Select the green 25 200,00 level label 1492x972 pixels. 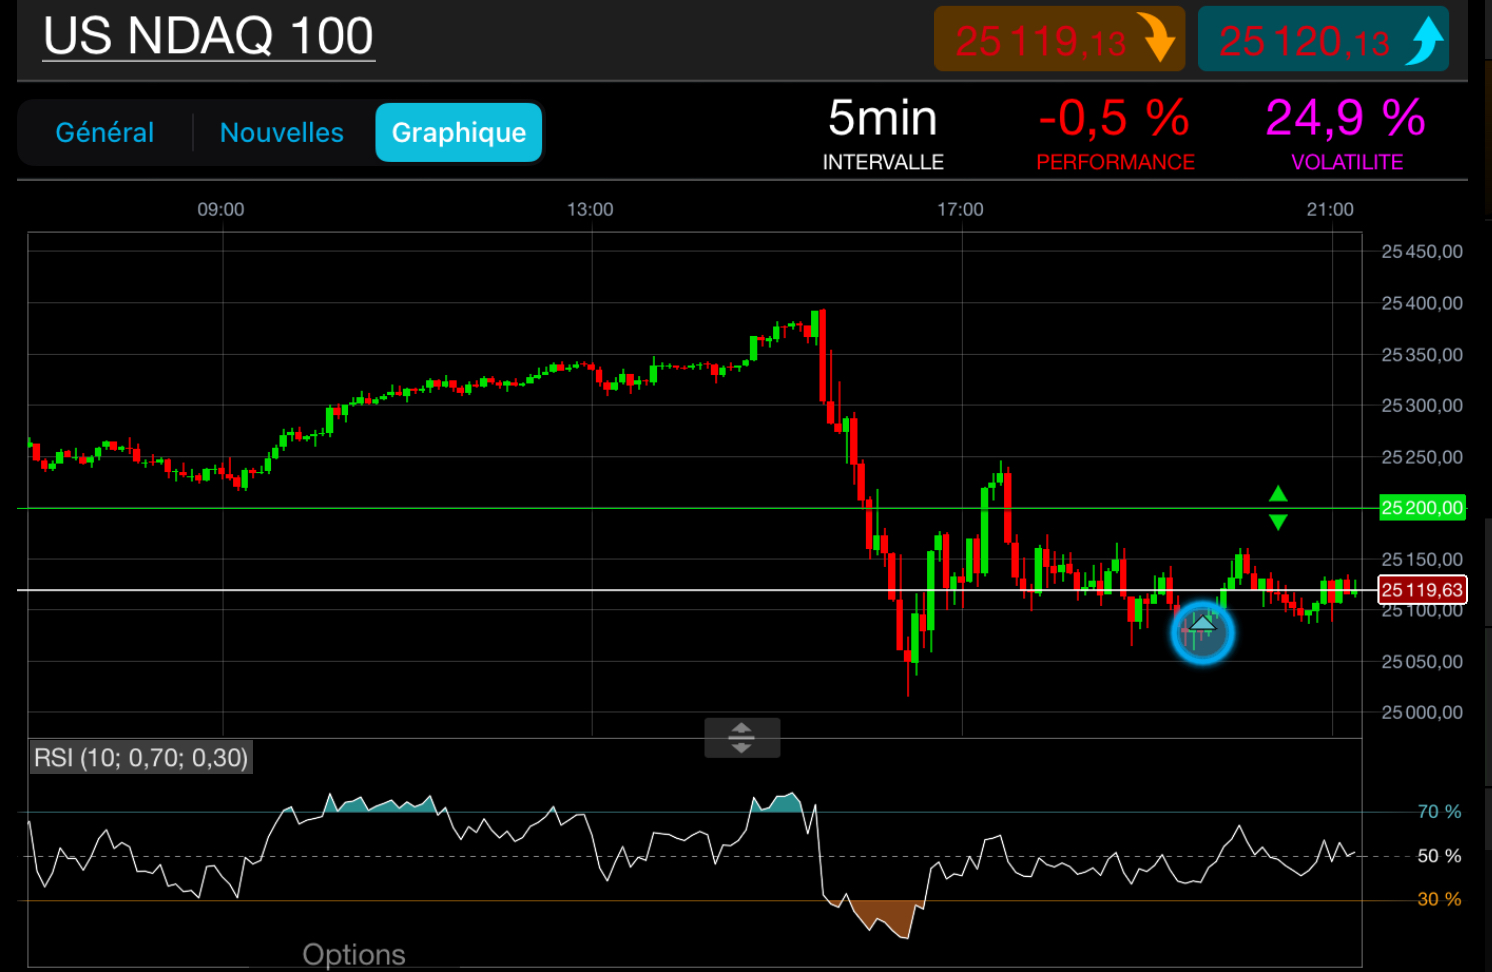(x=1422, y=508)
